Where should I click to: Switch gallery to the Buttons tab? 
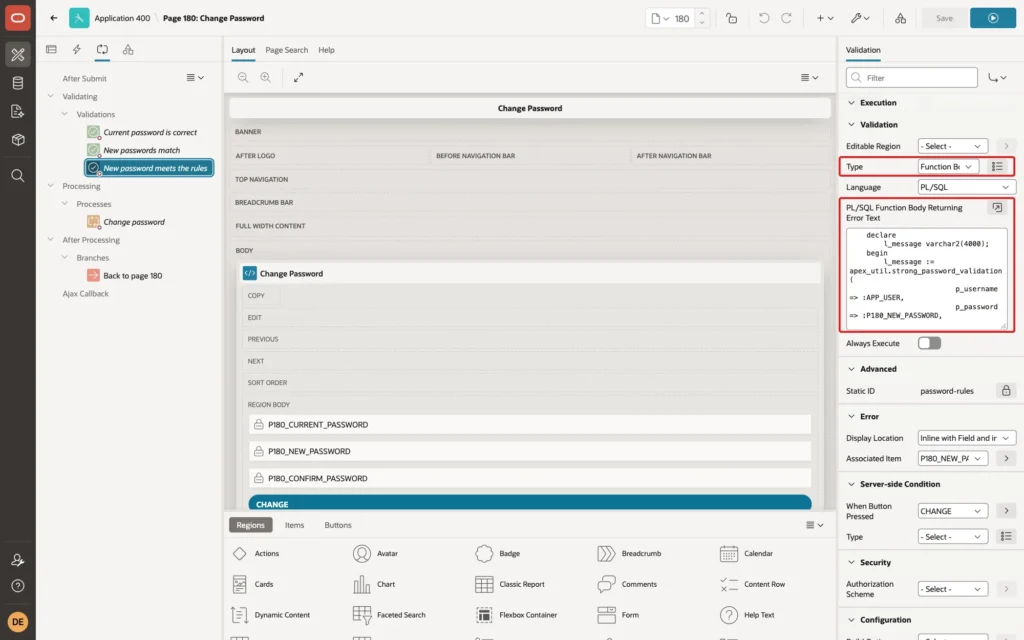[338, 525]
